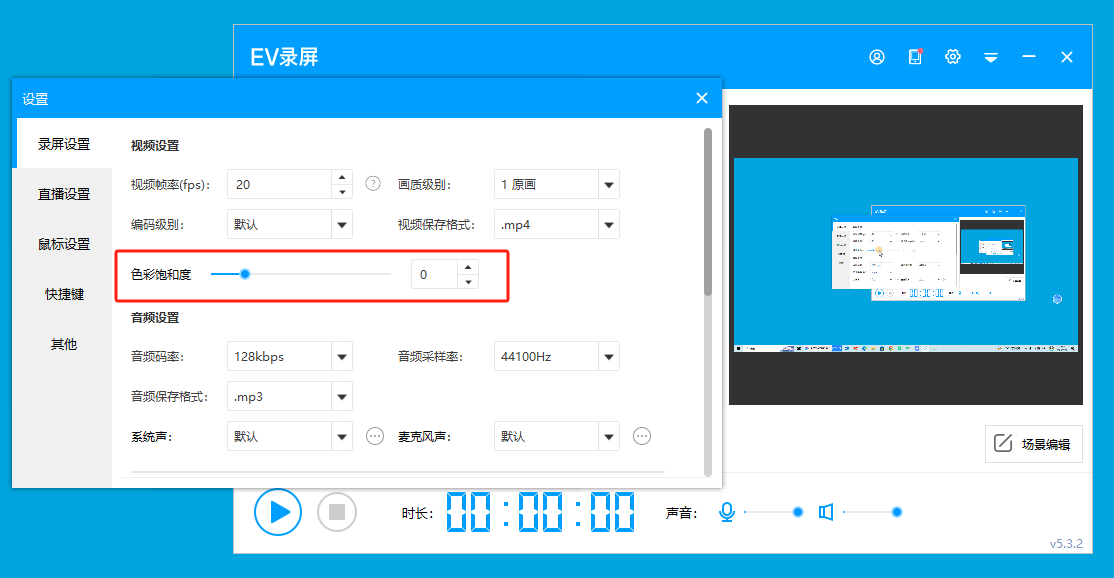
Task: Expand the 音频码率 128kbps dropdown
Action: pos(342,357)
